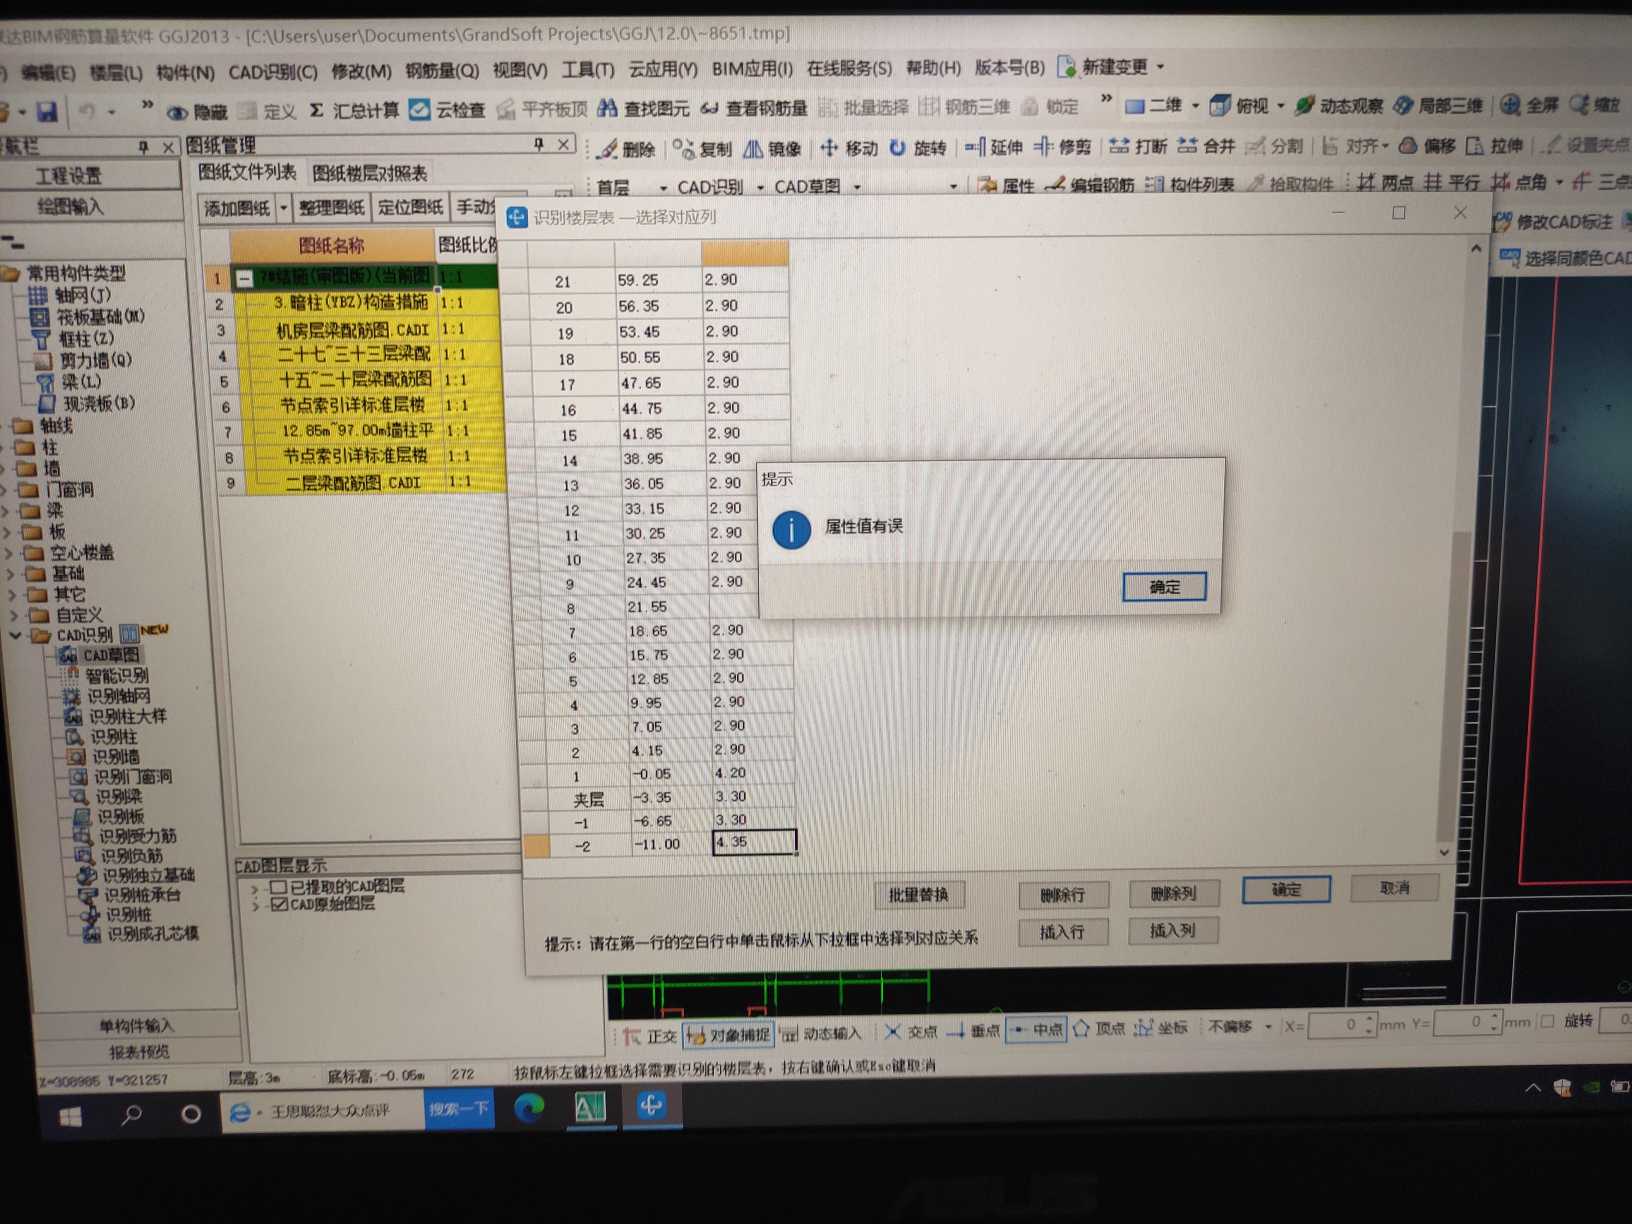Screen dimensions: 1632x1224
Task: Click the 删除行 button
Action: coord(1062,894)
